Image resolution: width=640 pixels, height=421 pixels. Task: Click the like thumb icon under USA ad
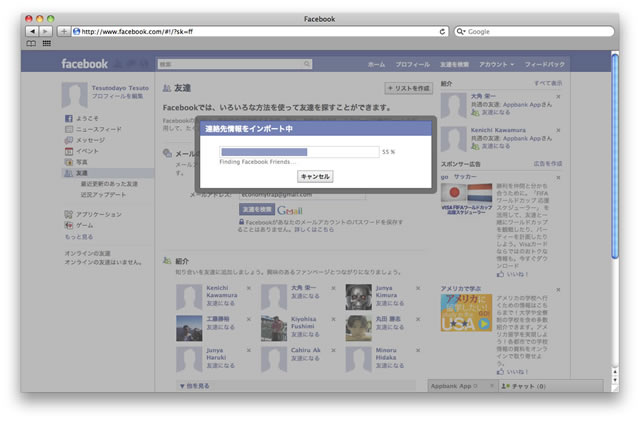point(500,372)
